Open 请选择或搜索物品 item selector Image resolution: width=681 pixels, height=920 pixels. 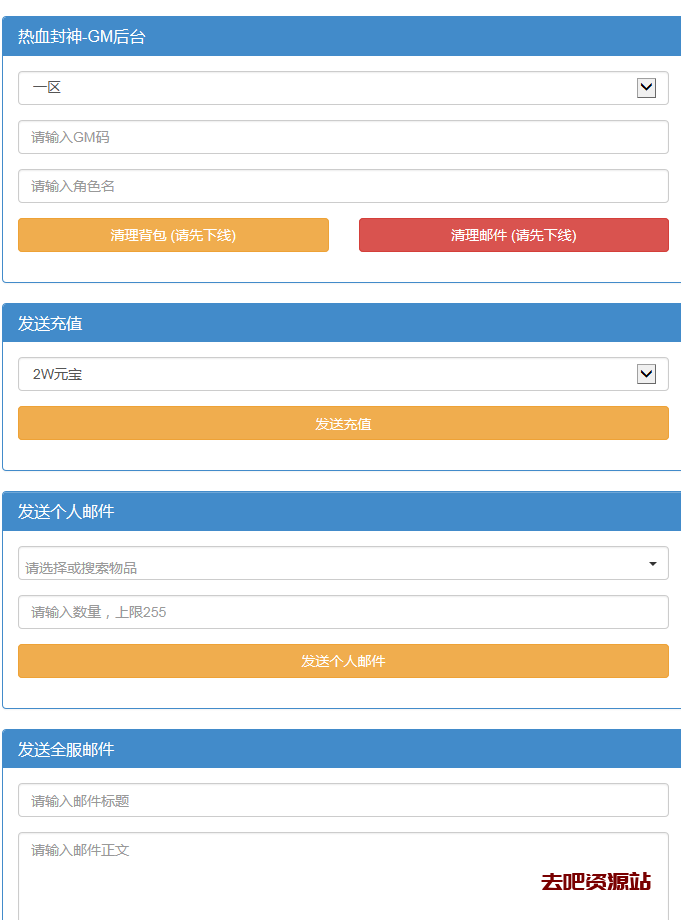point(343,563)
